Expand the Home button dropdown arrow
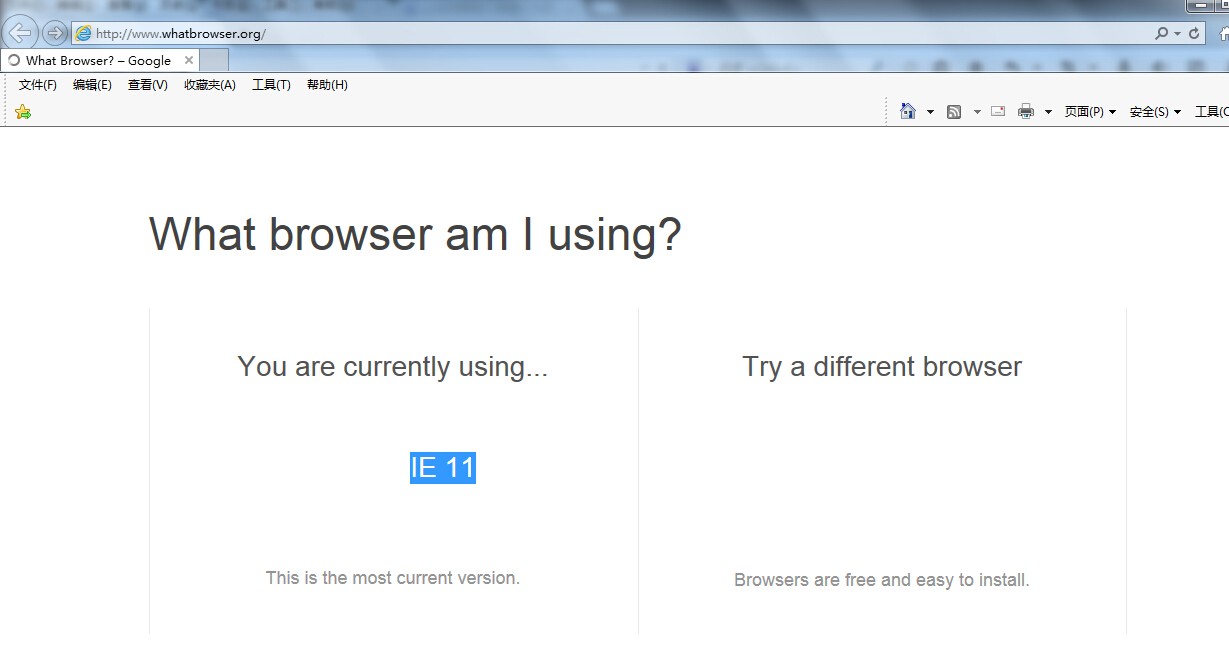Screen dimensions: 1229x659 tap(930, 112)
